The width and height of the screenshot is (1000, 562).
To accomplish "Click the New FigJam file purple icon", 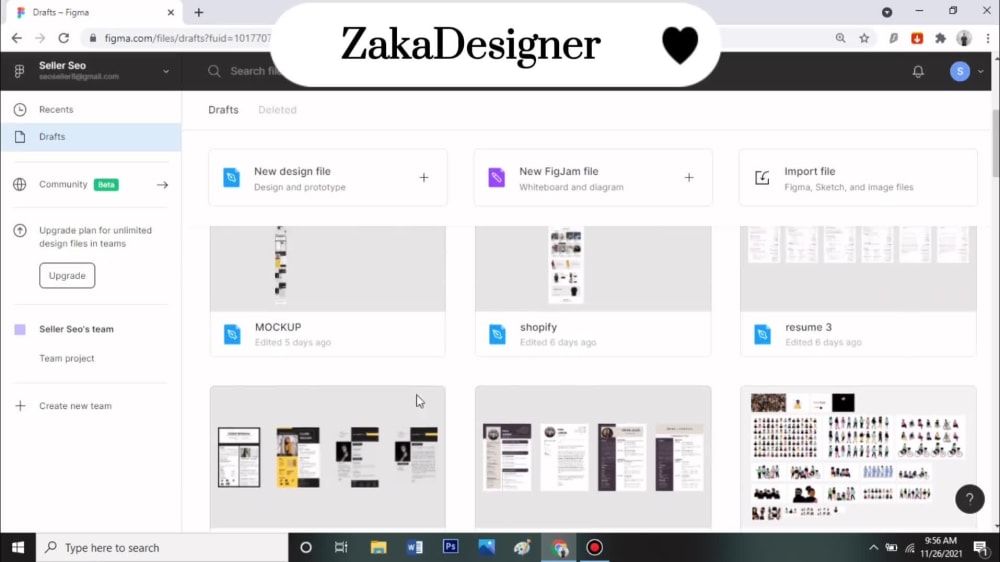I will (496, 177).
